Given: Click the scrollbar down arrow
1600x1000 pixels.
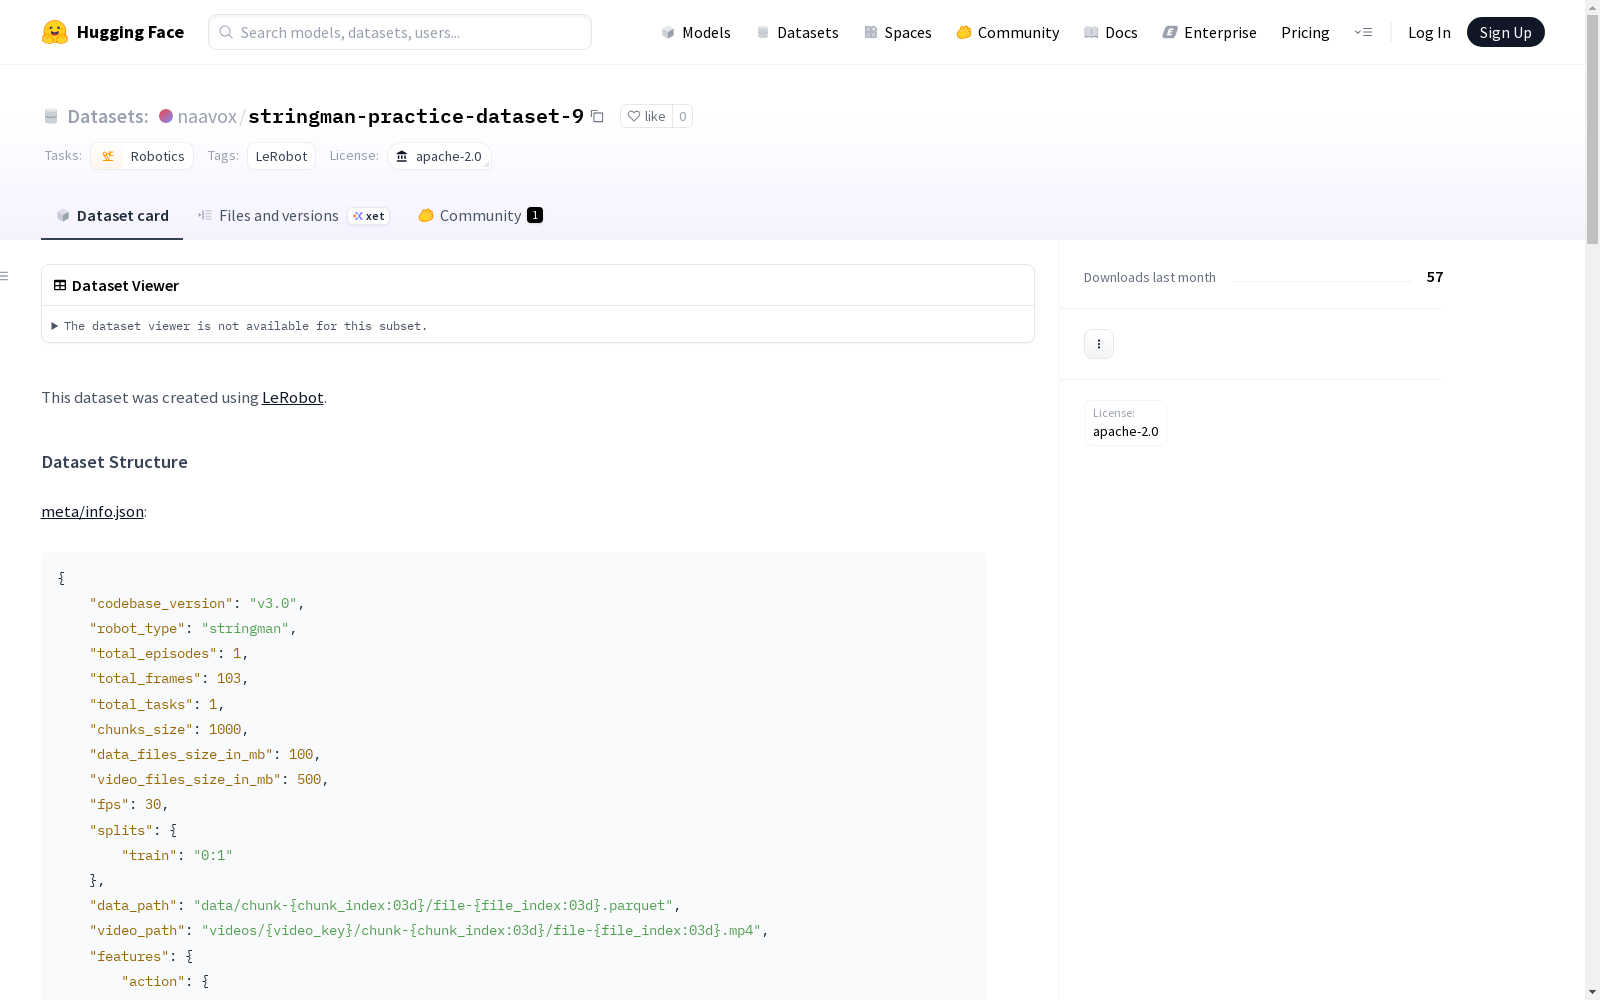Looking at the screenshot, I should tap(1592, 992).
